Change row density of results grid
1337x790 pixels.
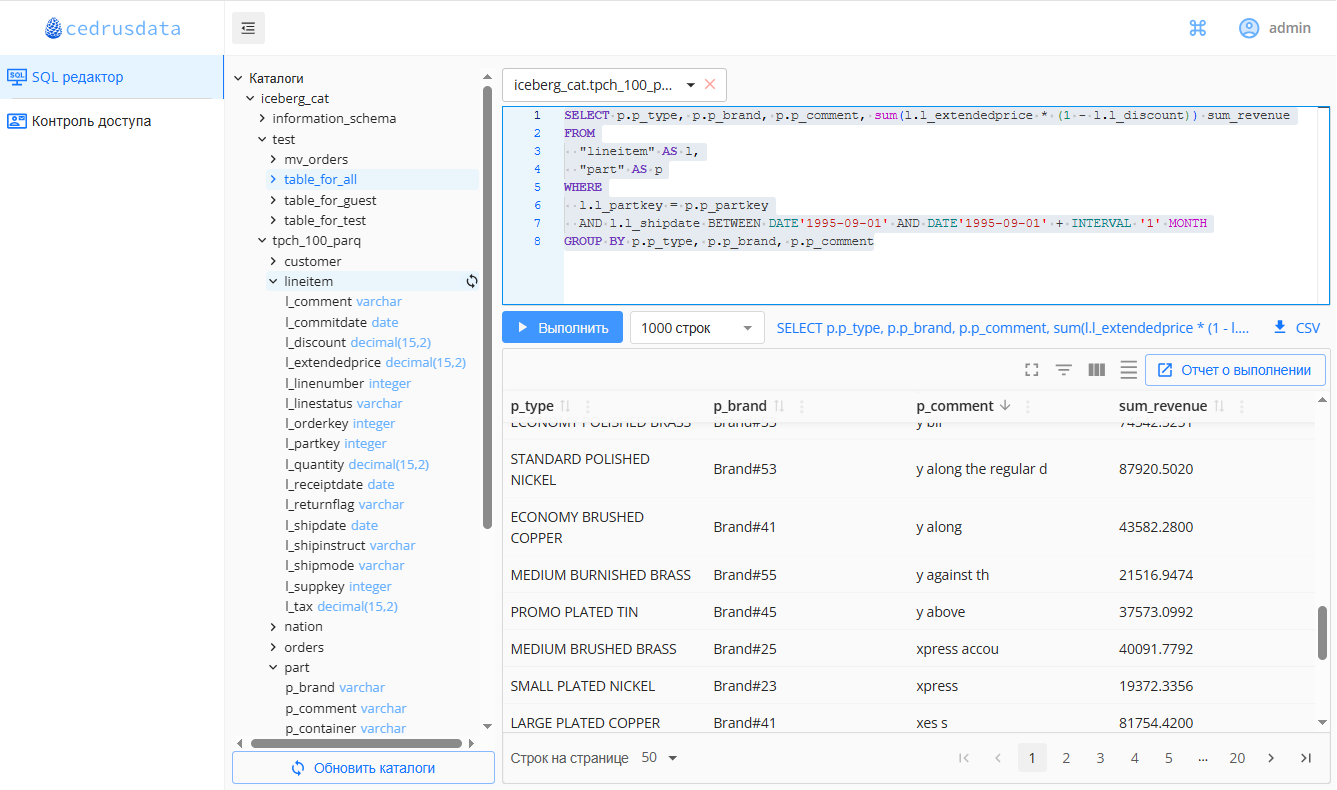pos(1128,370)
